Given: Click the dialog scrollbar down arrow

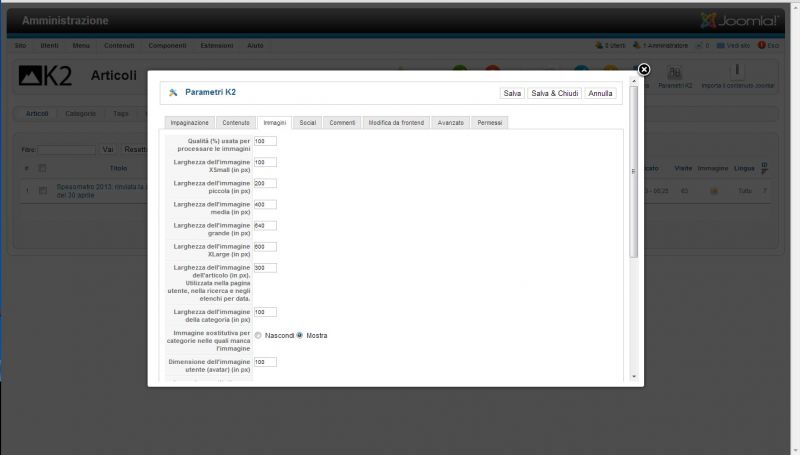Looking at the screenshot, I should point(634,376).
